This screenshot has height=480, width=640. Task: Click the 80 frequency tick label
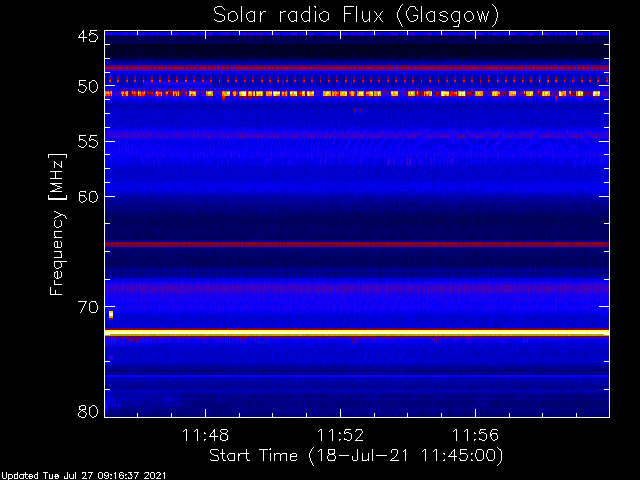tap(88, 411)
